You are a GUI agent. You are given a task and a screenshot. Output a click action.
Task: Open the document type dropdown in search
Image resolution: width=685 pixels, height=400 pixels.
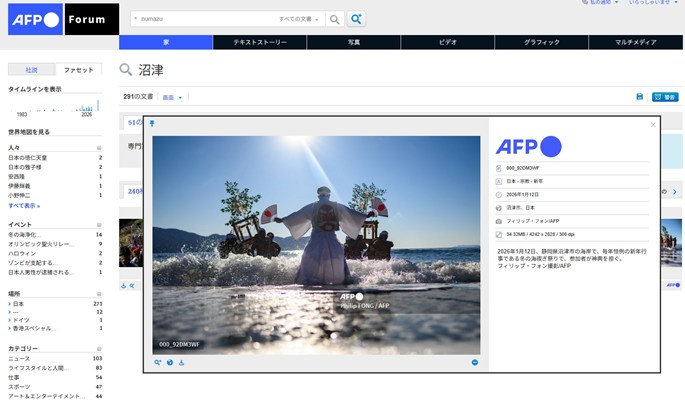coord(300,19)
